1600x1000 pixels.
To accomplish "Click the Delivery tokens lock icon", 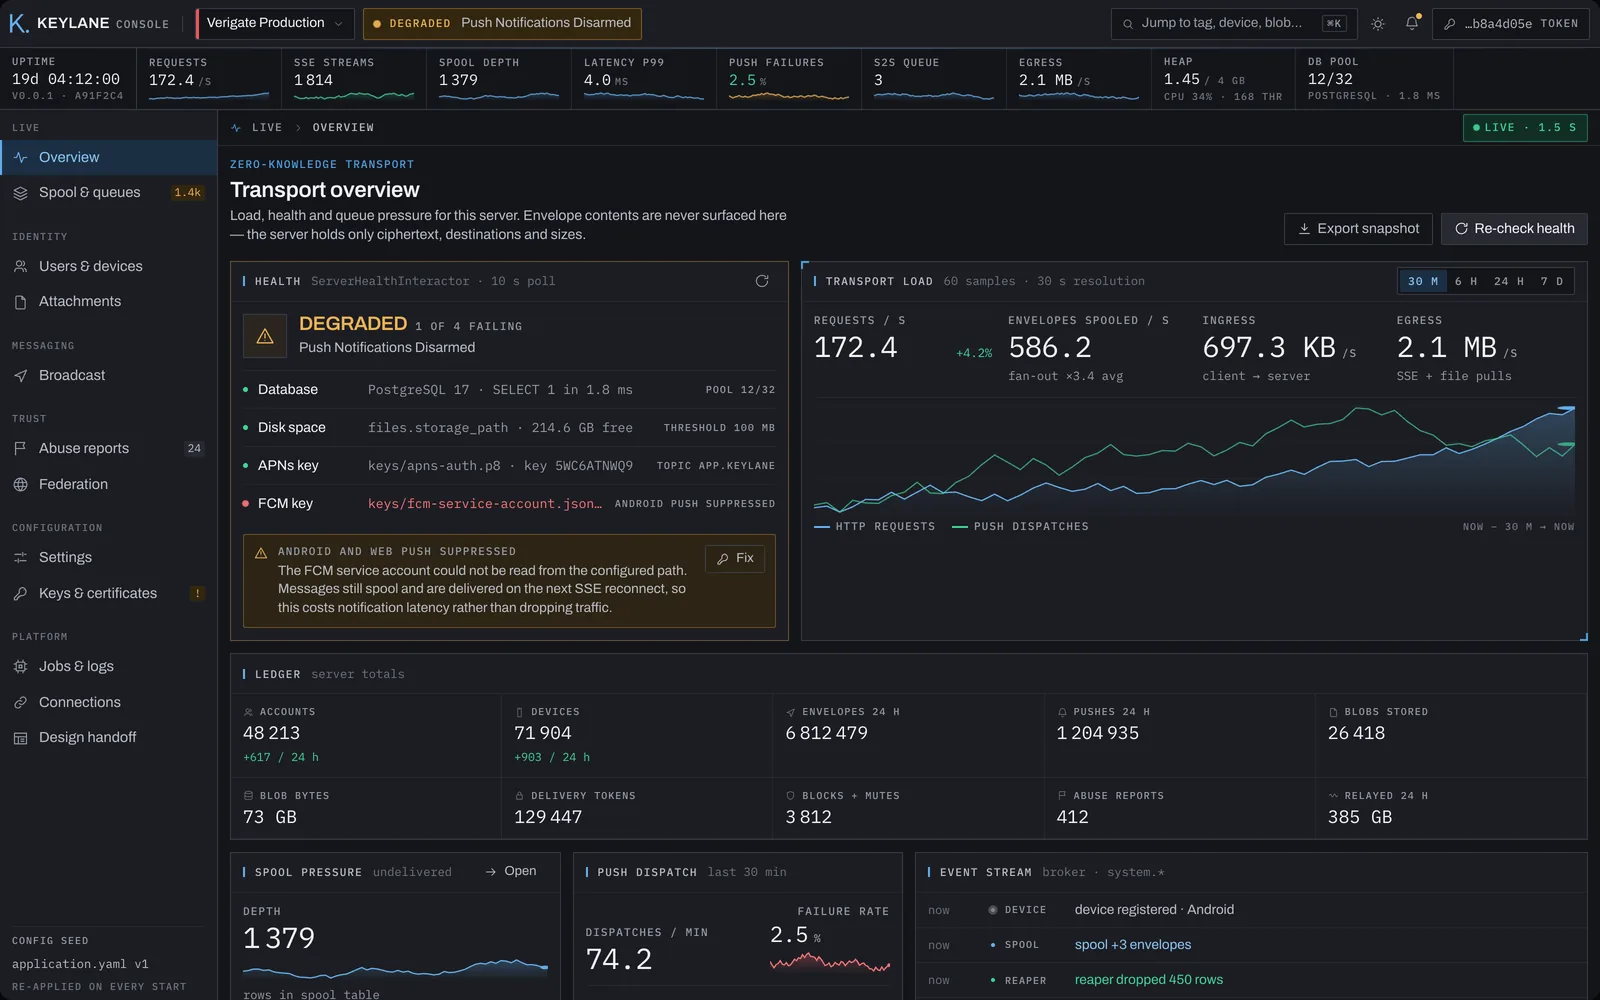I will pyautogui.click(x=519, y=796).
